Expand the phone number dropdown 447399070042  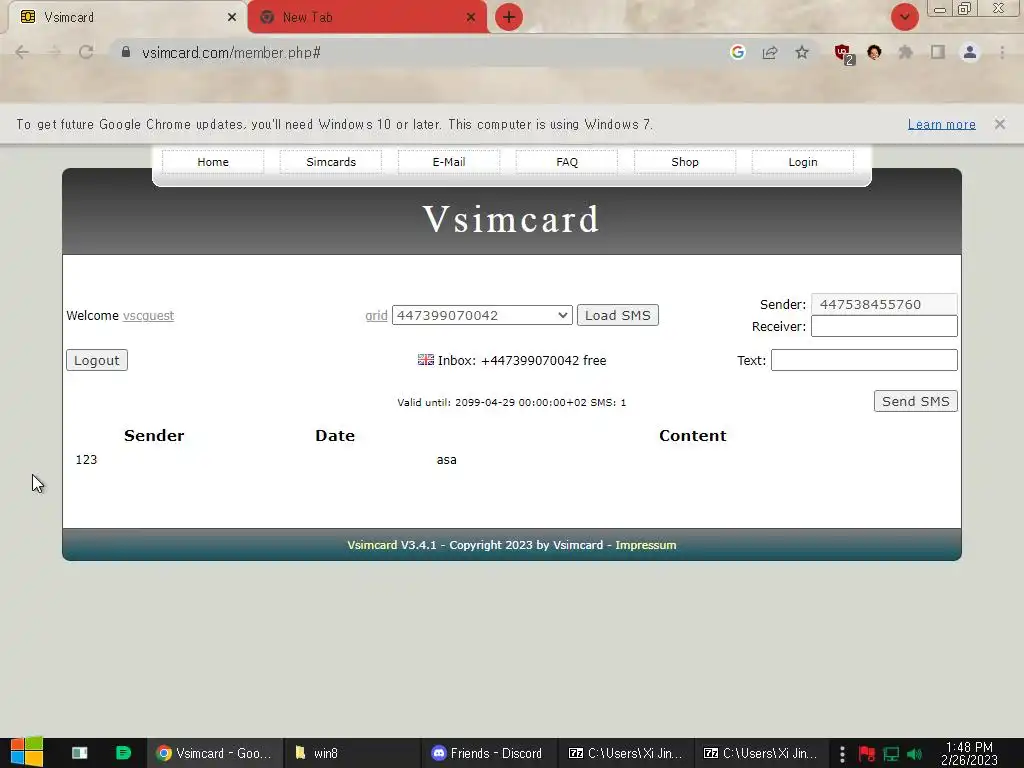482,315
